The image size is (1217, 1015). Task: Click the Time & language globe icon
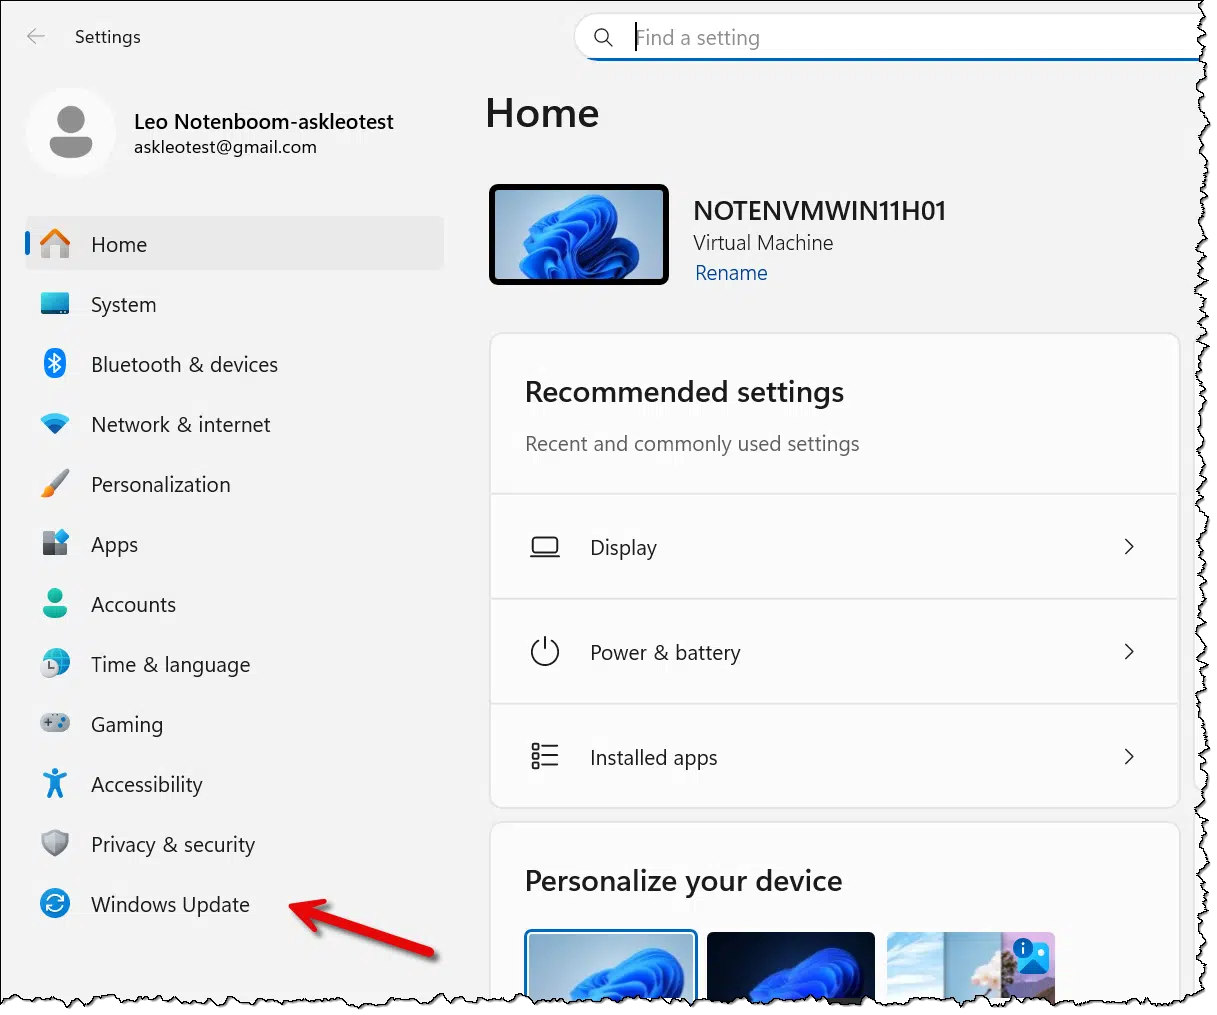55,663
